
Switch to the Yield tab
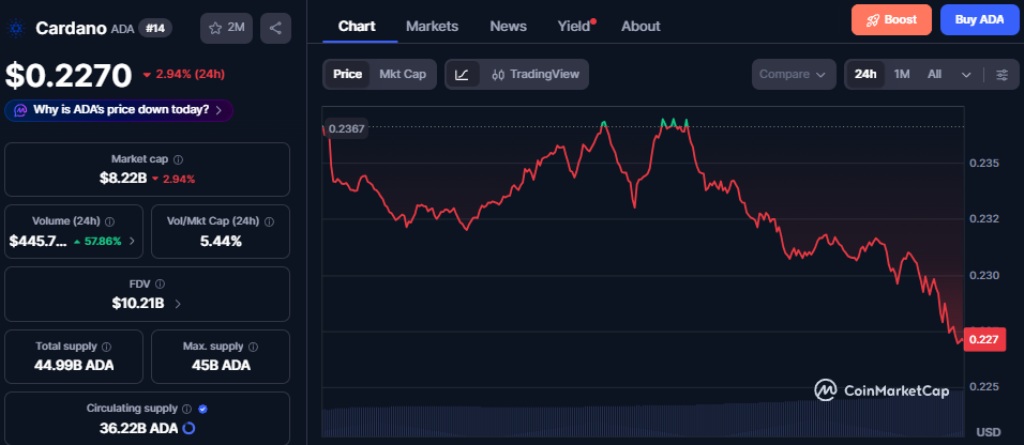click(x=576, y=26)
